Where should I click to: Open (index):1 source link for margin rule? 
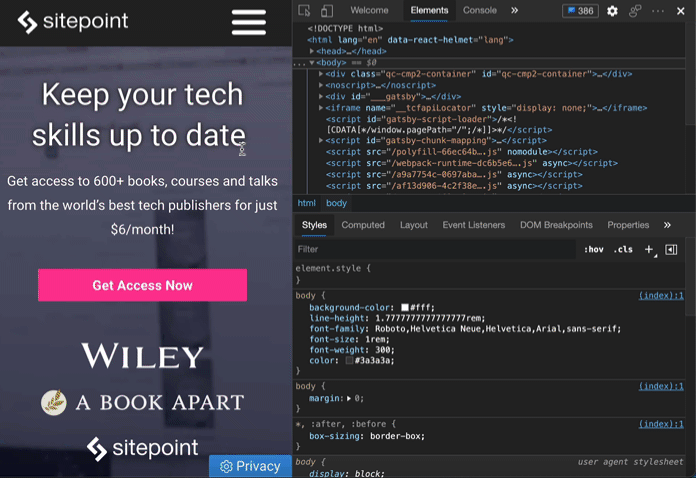pos(661,386)
